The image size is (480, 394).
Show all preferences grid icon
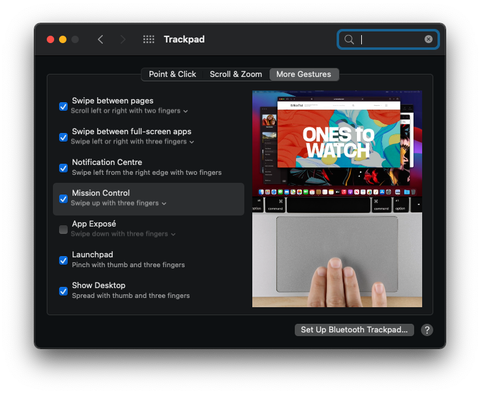[x=149, y=39]
